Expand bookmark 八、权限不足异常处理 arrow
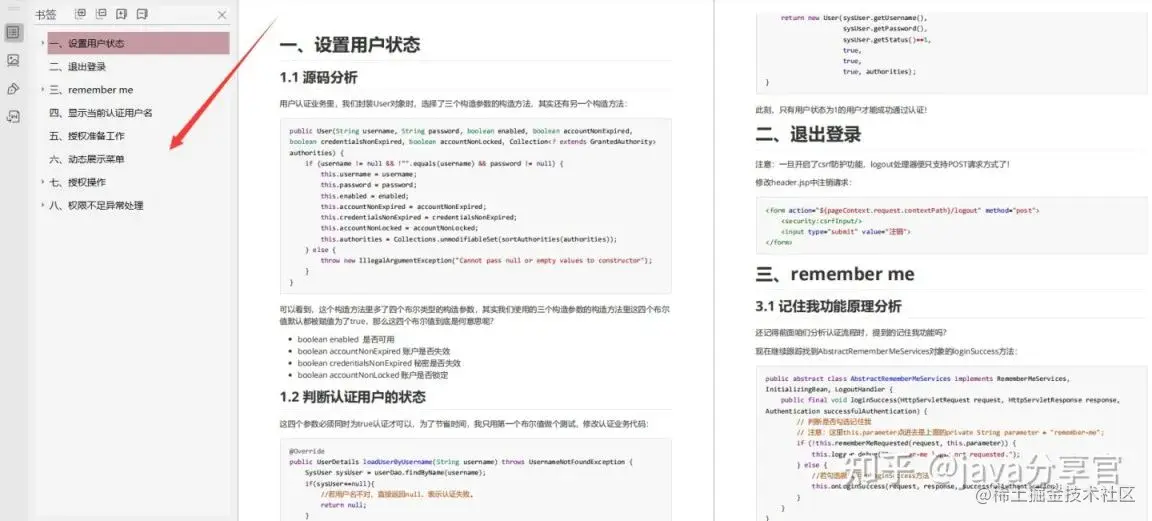 point(43,206)
